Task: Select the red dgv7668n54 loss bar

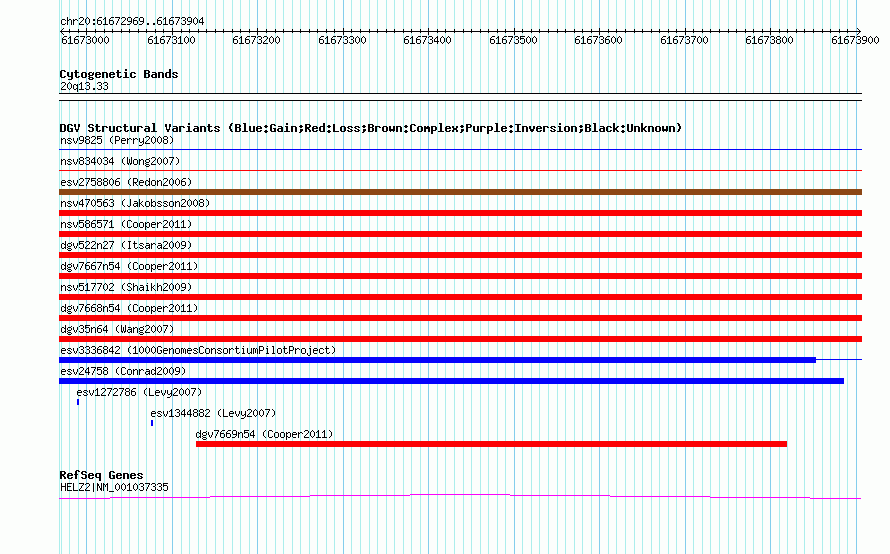Action: (x=460, y=318)
